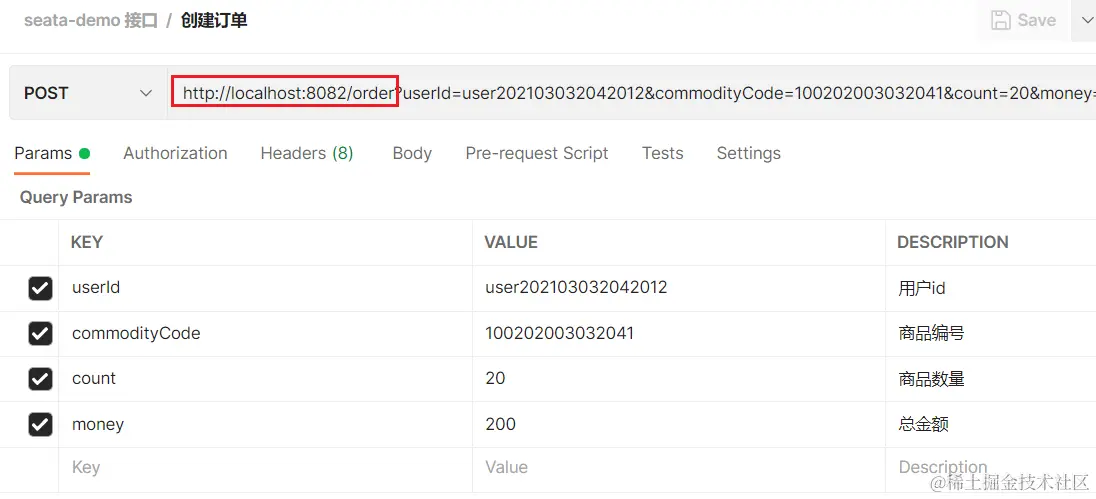Click the count key cell
Viewport: 1096px width, 499px height.
click(266, 379)
